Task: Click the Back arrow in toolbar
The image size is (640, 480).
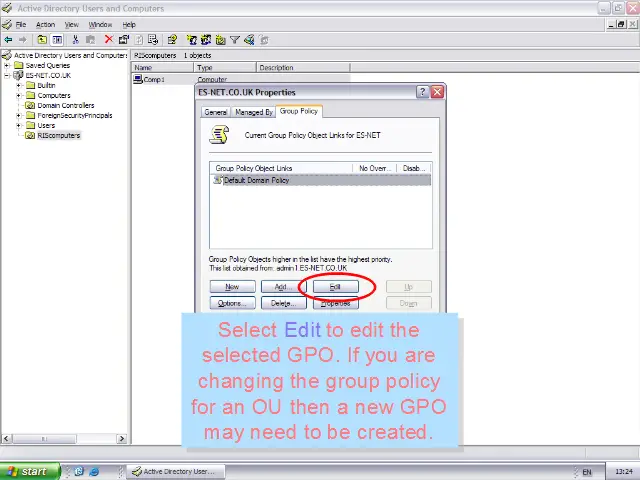Action: 9,40
